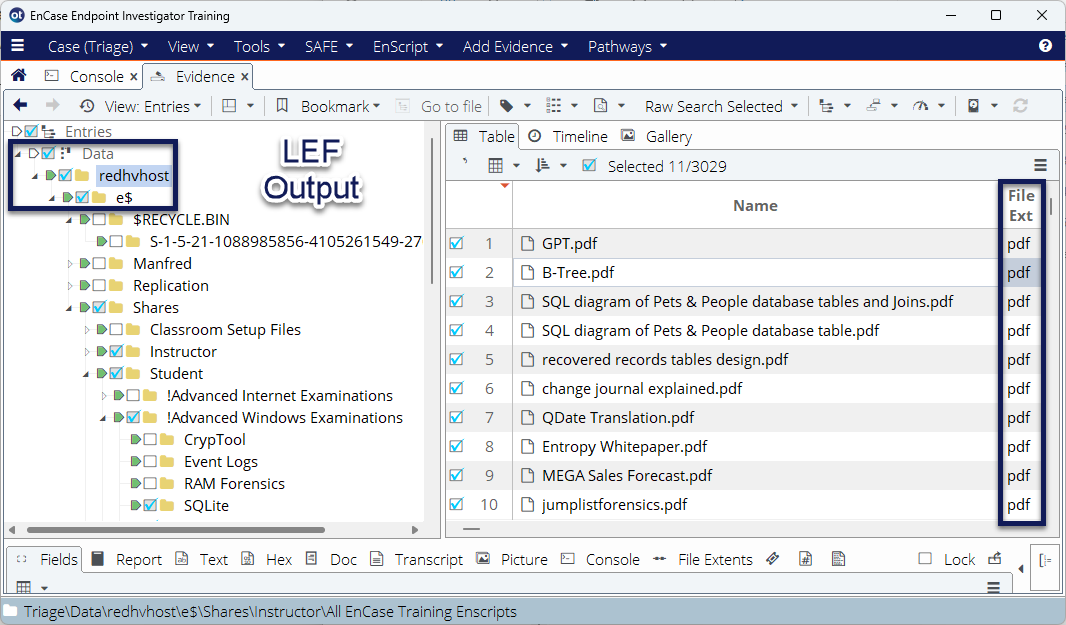Open the Bookmark dropdown arrow
Image resolution: width=1066 pixels, height=625 pixels.
377,106
